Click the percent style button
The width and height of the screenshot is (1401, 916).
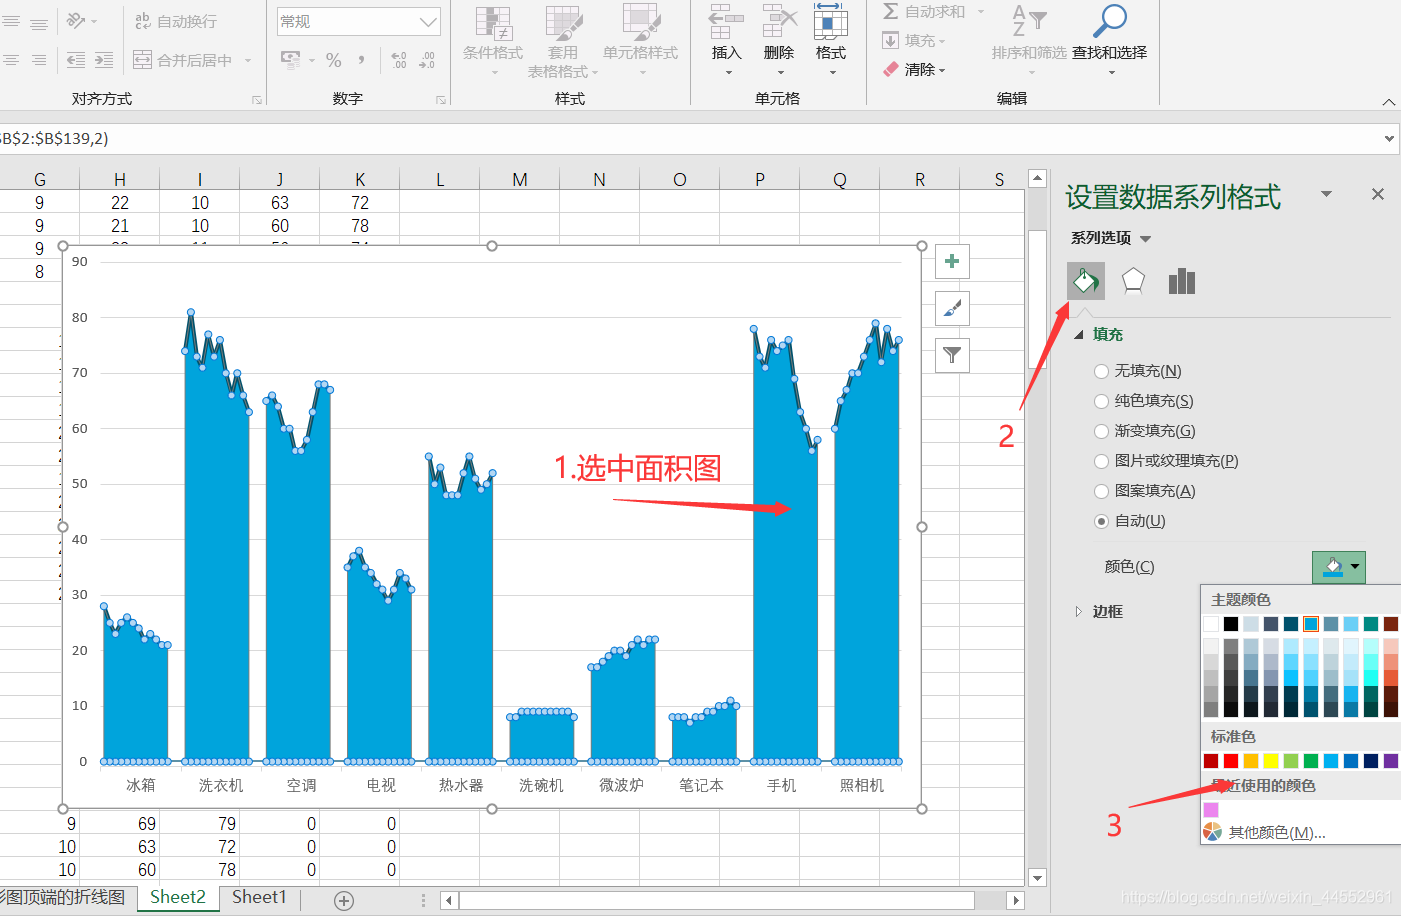[x=334, y=60]
